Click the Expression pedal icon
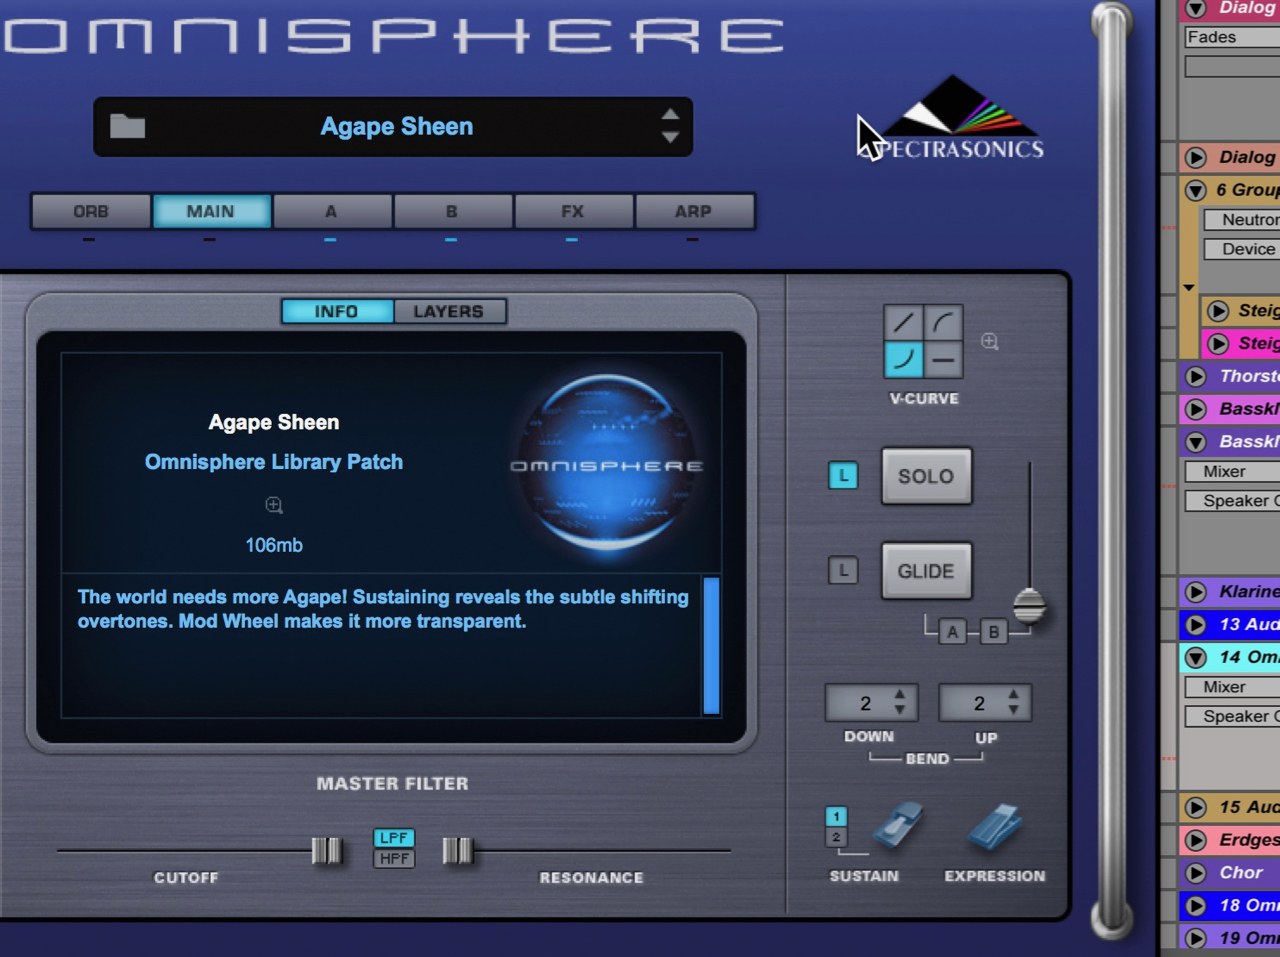The height and width of the screenshot is (957, 1280). pos(995,827)
